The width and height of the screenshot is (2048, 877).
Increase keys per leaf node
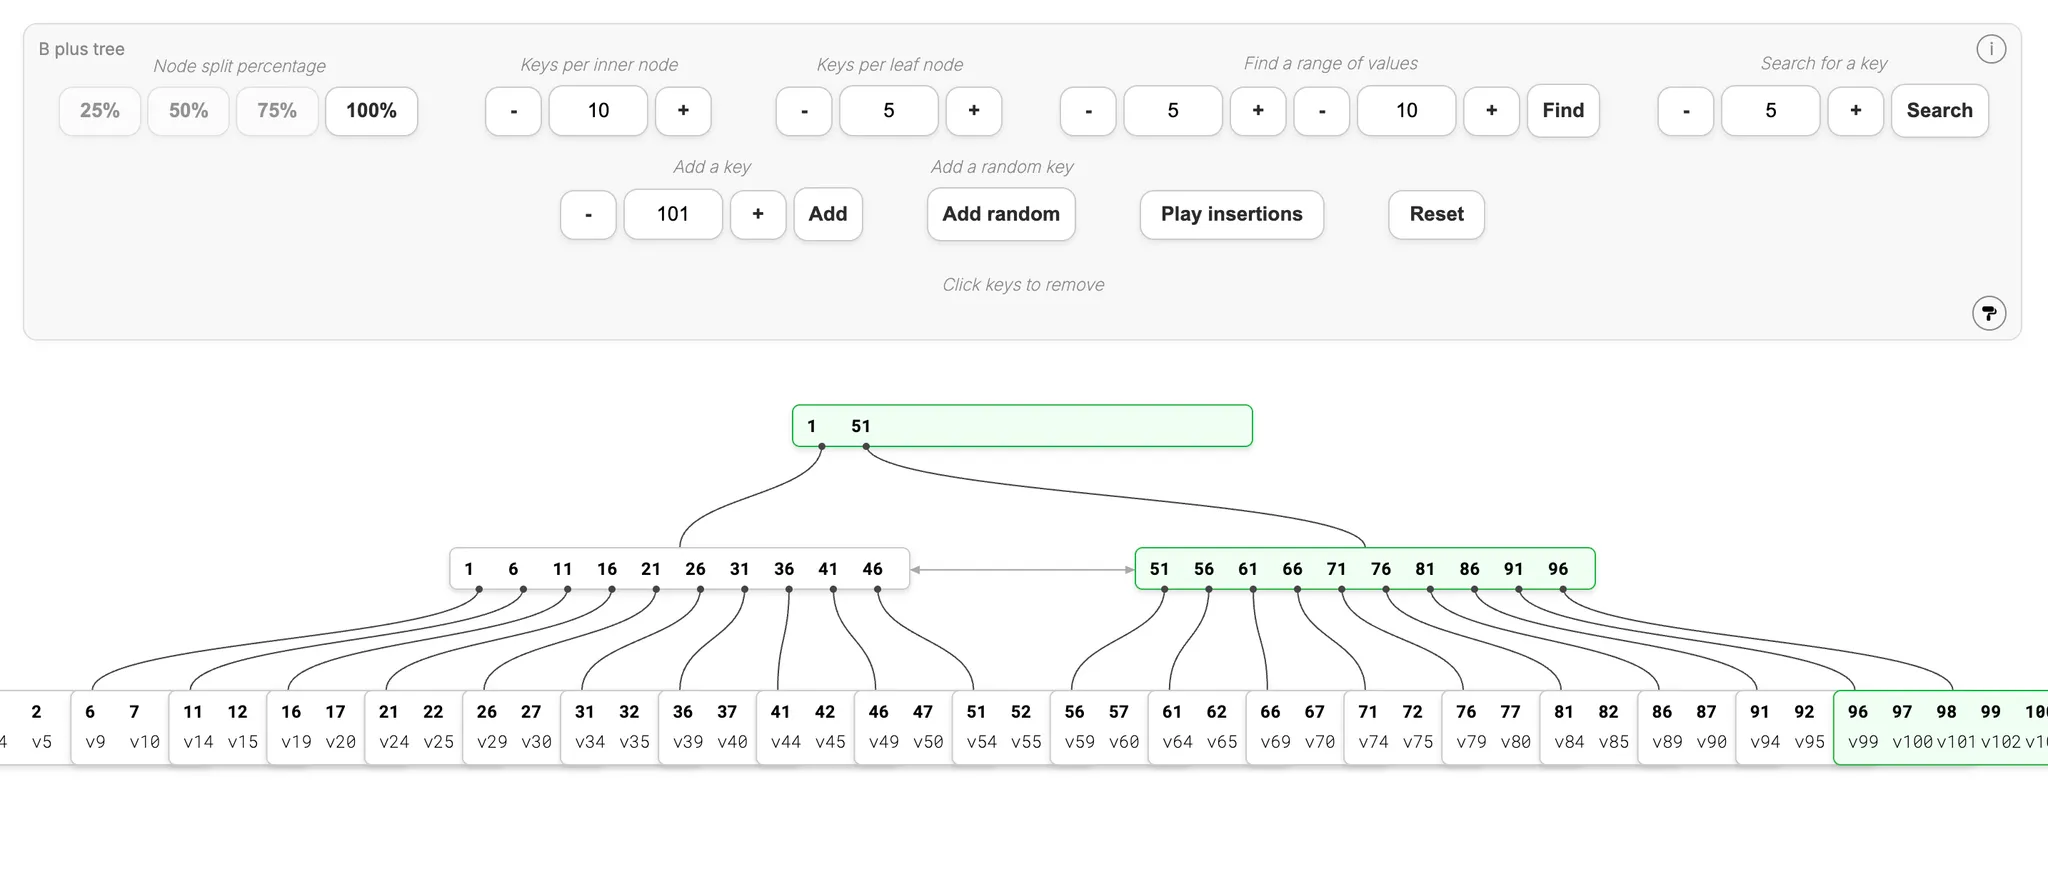click(973, 111)
